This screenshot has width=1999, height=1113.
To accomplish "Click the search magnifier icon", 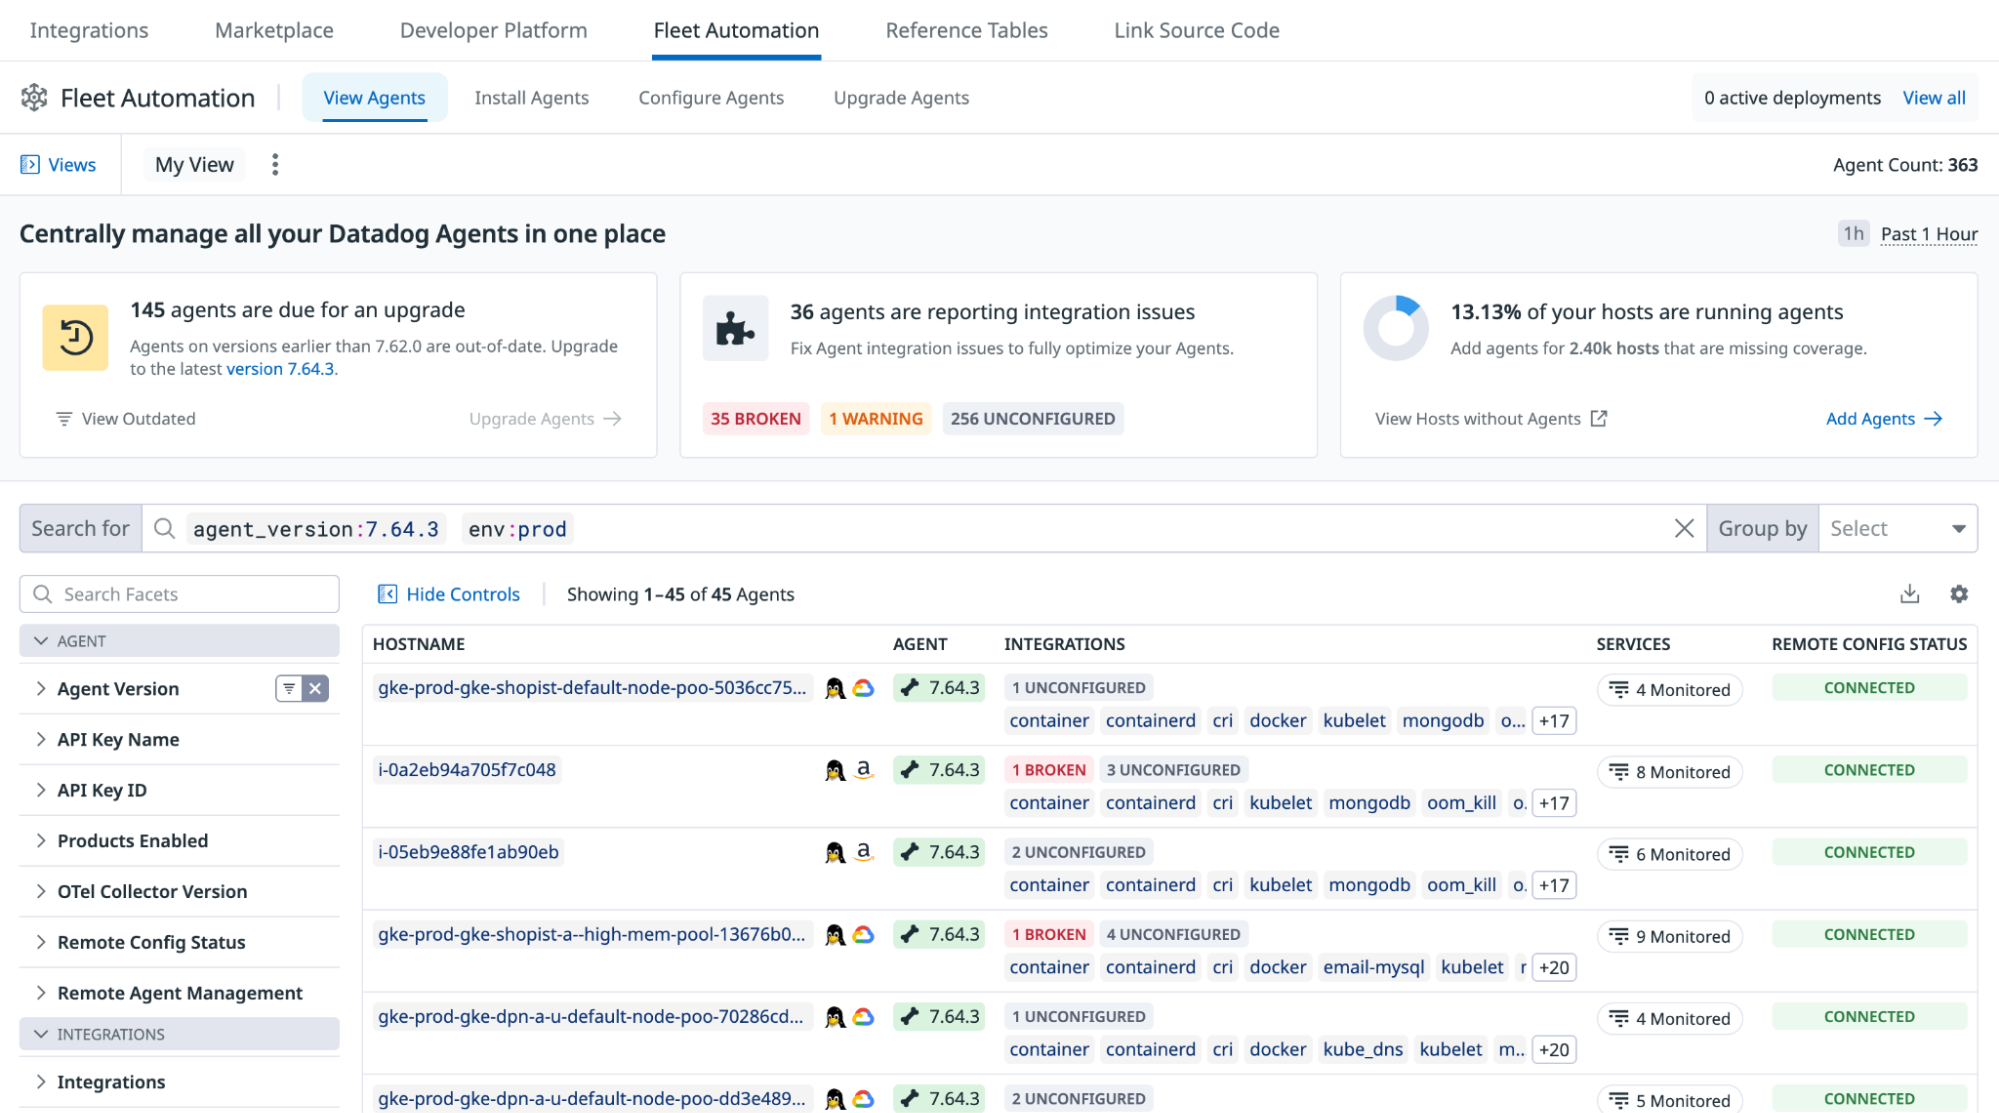I will tap(165, 528).
